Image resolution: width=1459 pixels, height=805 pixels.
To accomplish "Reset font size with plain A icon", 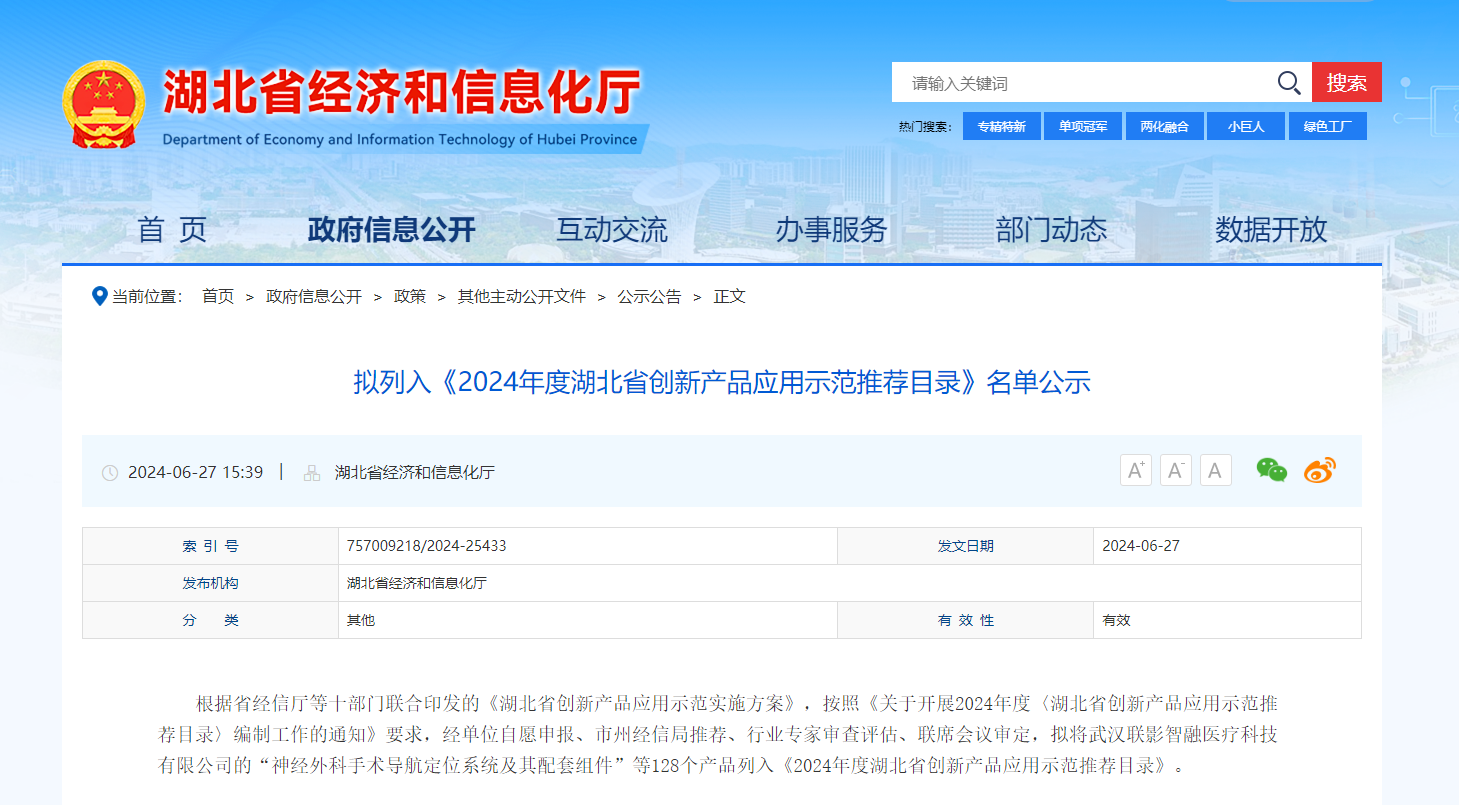I will (1215, 471).
